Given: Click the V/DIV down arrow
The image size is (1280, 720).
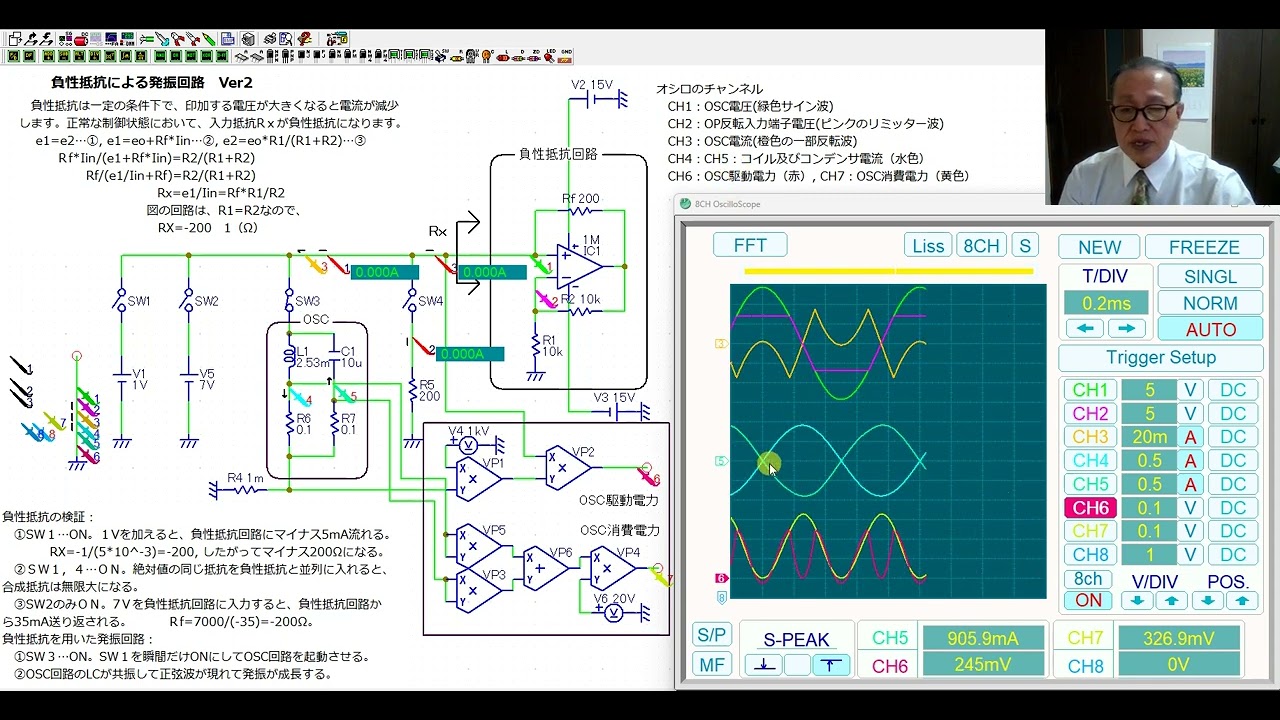Looking at the screenshot, I should point(1137,601).
